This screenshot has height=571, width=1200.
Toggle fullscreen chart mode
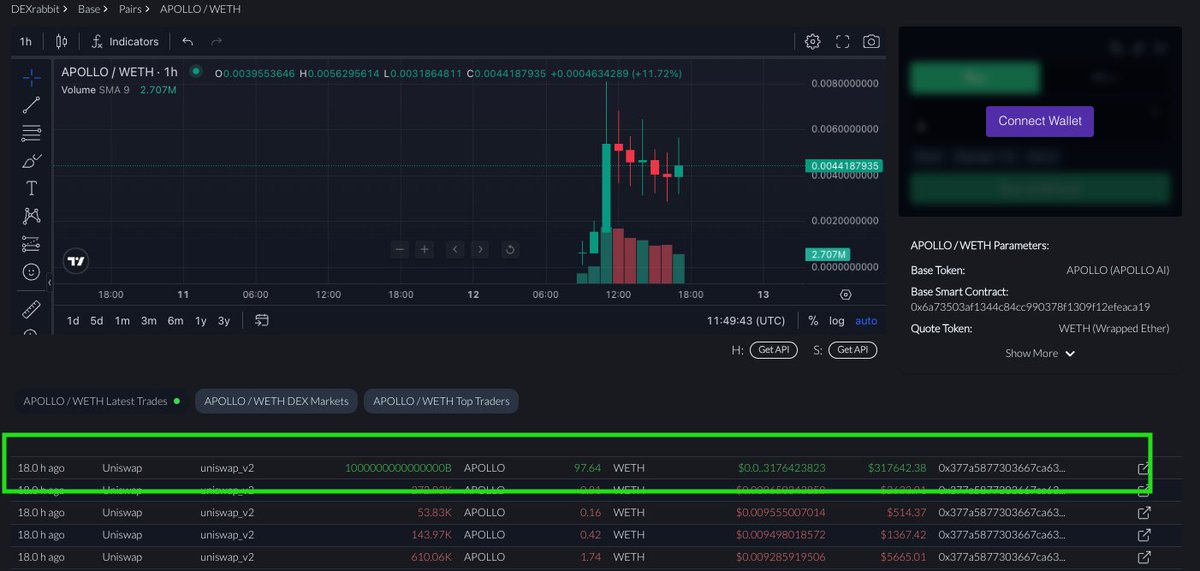click(x=843, y=42)
